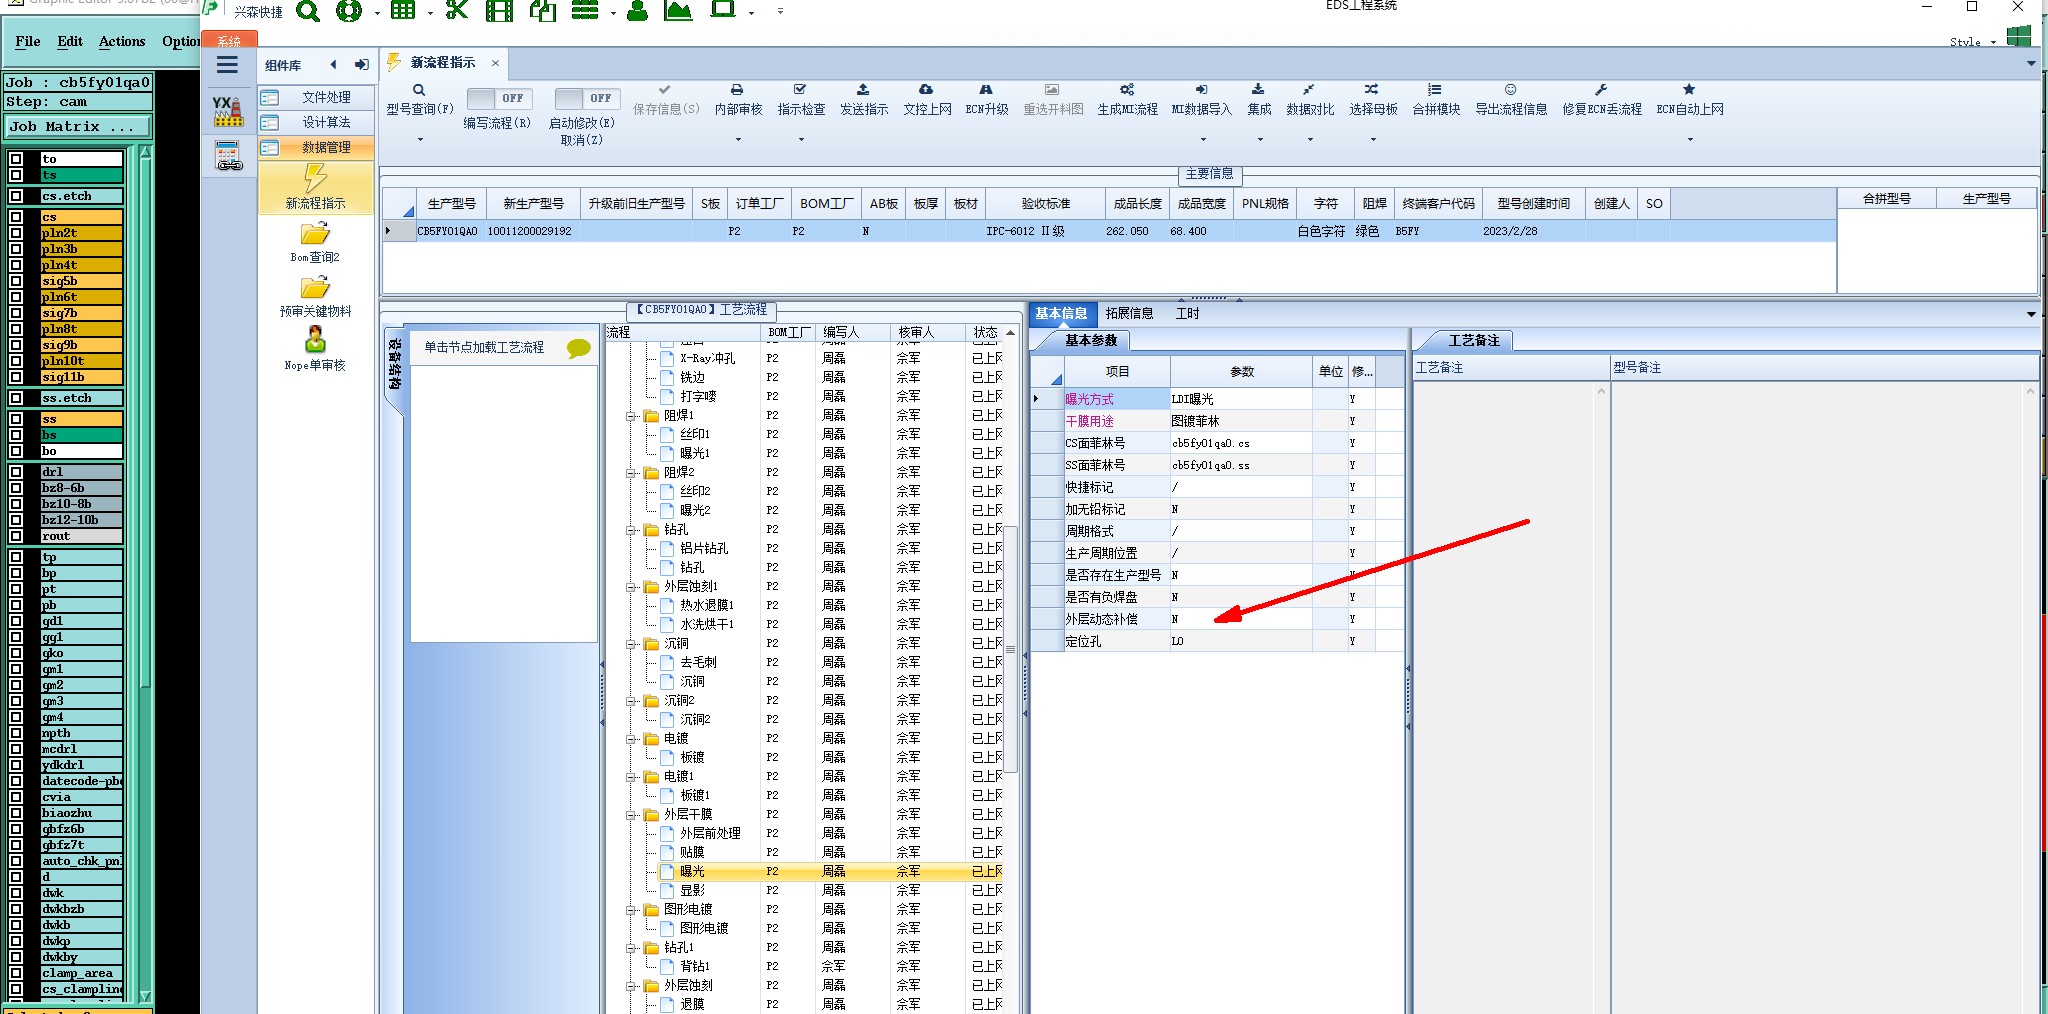Screen dimensions: 2048x1014
Task: Click the 外层动态补偿 parameter value cell
Action: [1240, 619]
